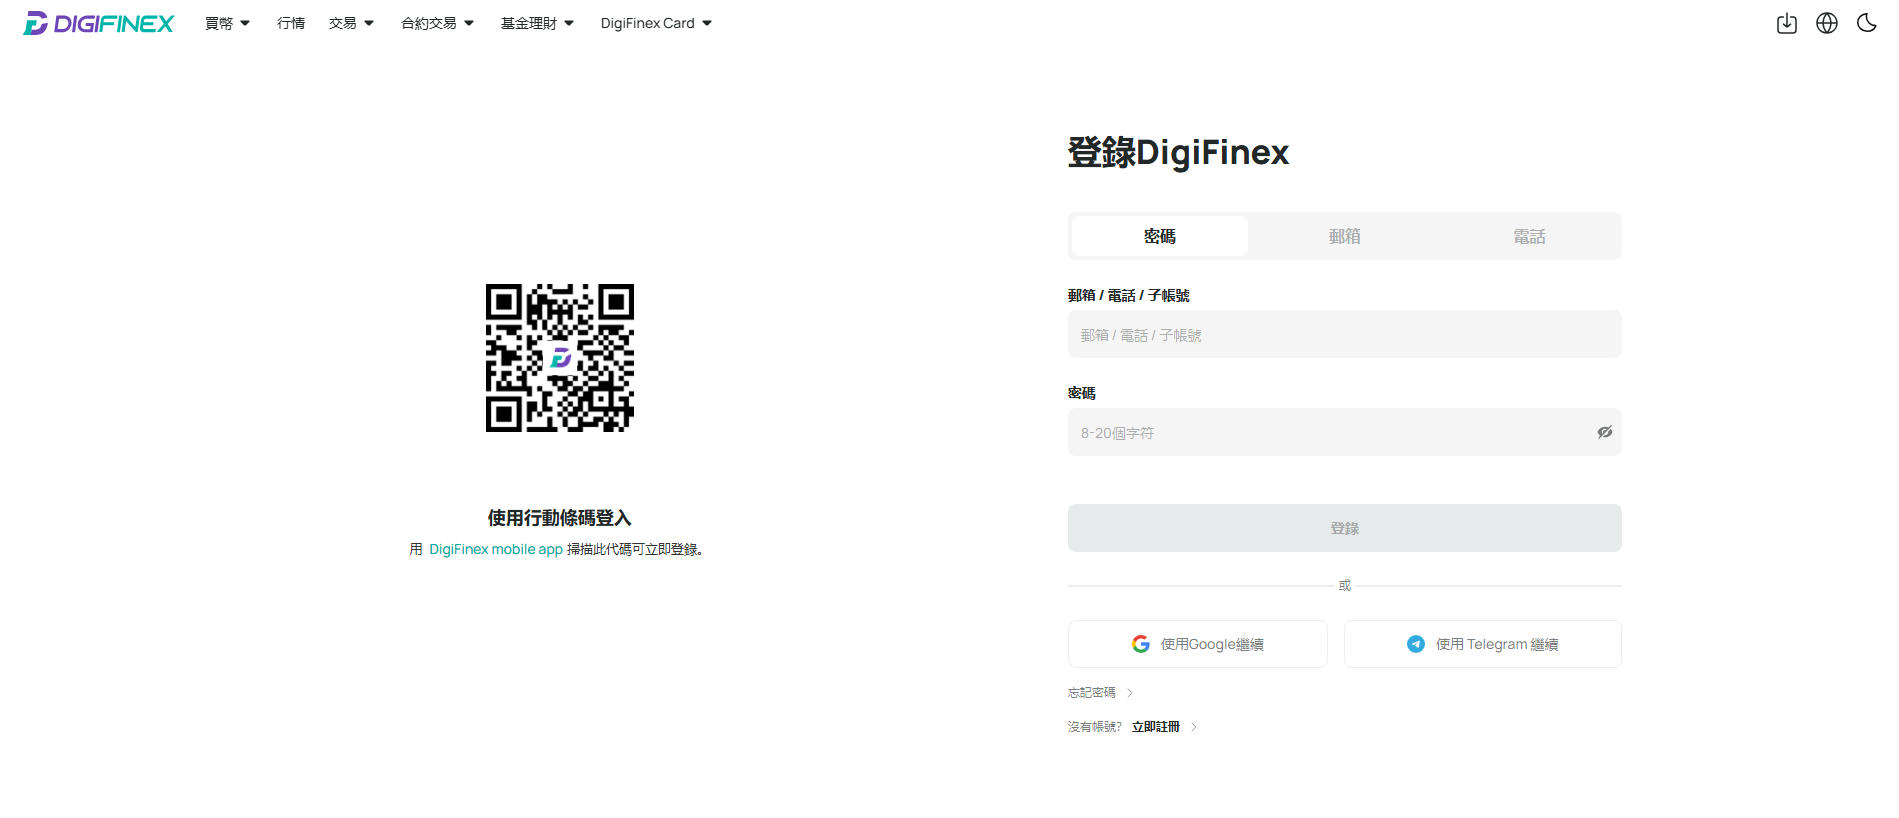
Task: Open the app download icon
Action: [x=1787, y=23]
